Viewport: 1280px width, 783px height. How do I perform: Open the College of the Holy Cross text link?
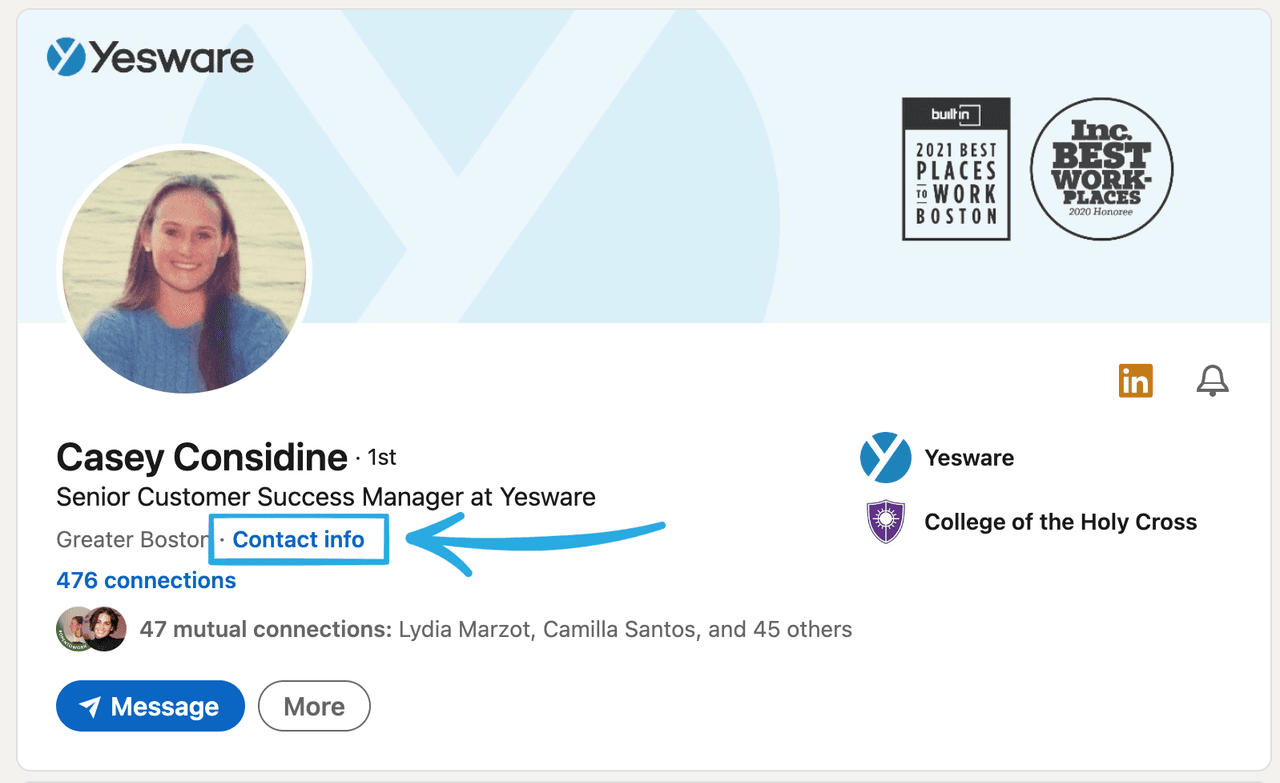point(1060,522)
